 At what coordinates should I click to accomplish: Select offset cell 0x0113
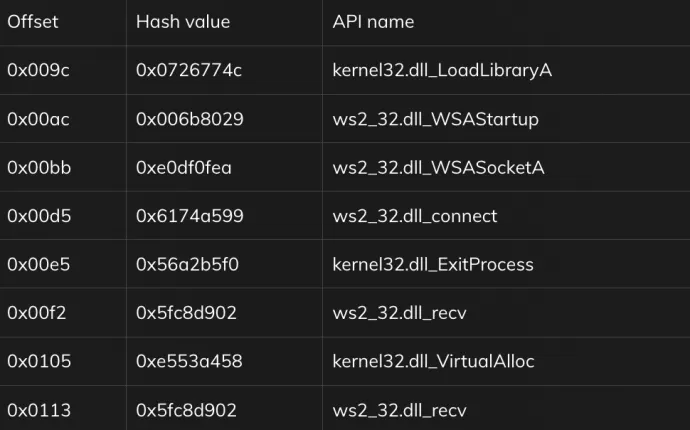tap(39, 411)
